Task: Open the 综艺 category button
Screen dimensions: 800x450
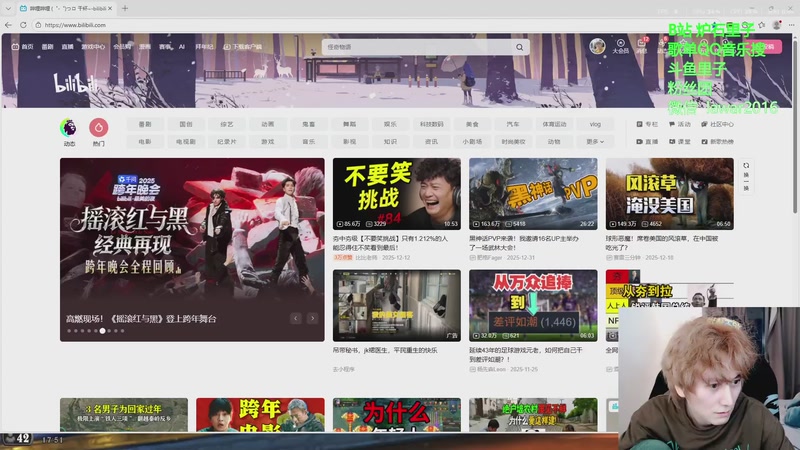Action: (227, 124)
